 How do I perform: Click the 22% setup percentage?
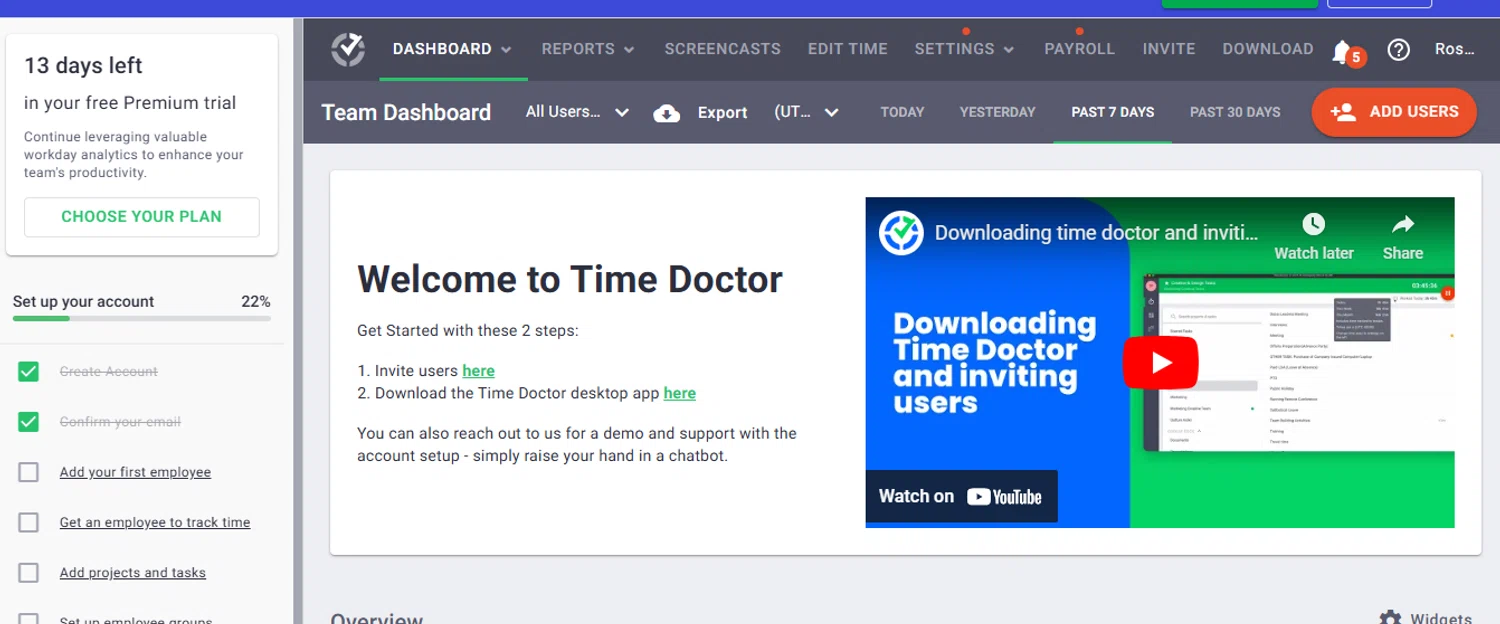[256, 302]
